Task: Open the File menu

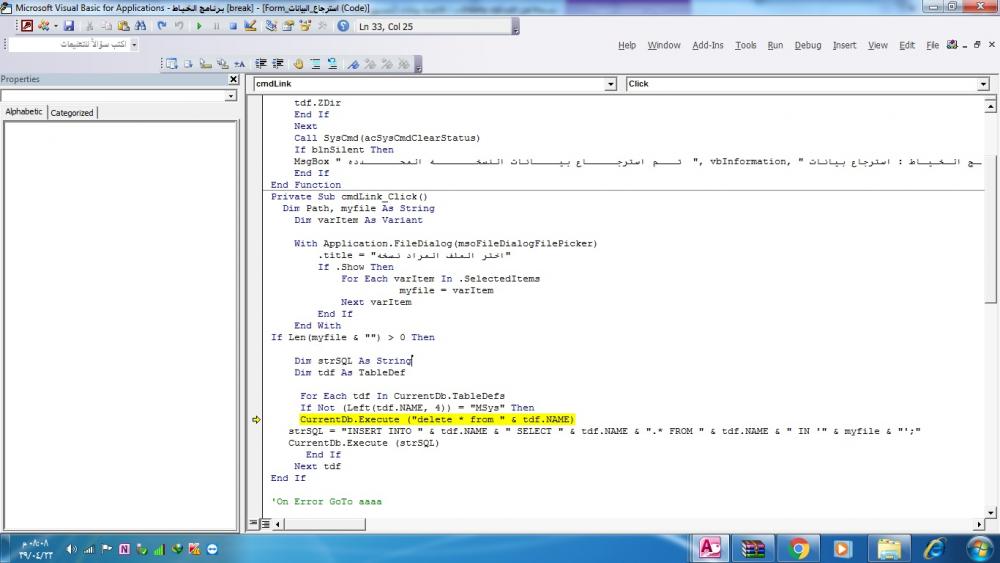Action: click(x=932, y=45)
